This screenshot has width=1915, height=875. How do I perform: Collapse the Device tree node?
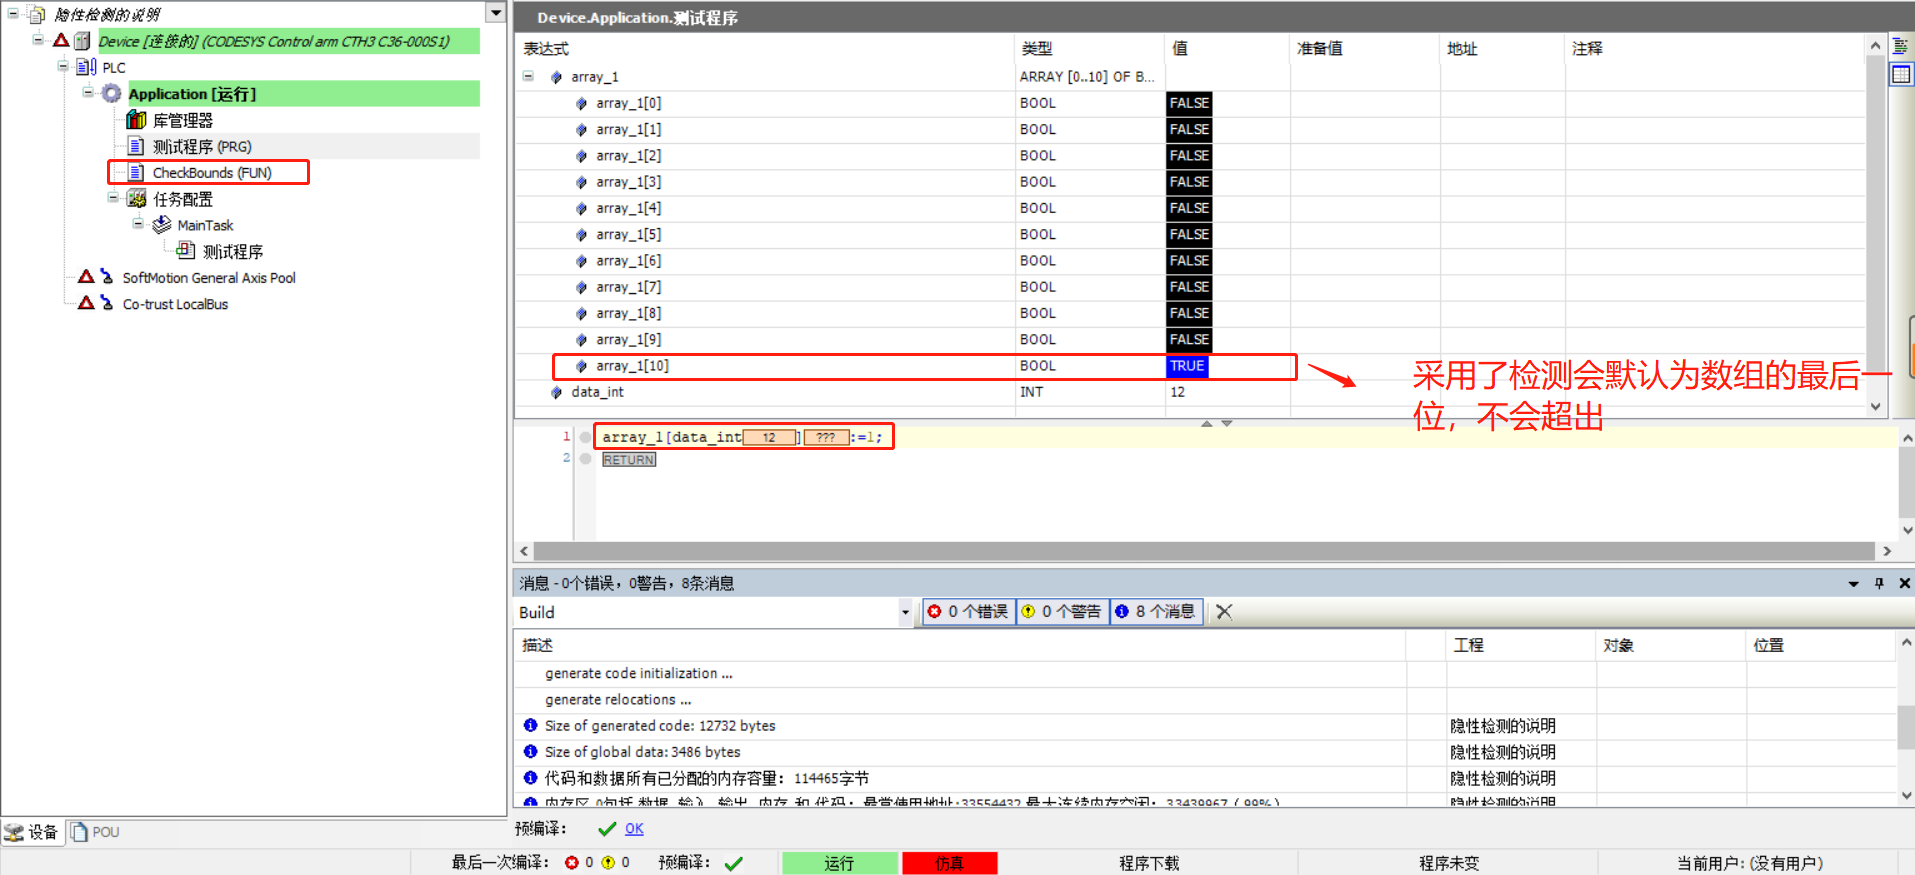coord(38,40)
